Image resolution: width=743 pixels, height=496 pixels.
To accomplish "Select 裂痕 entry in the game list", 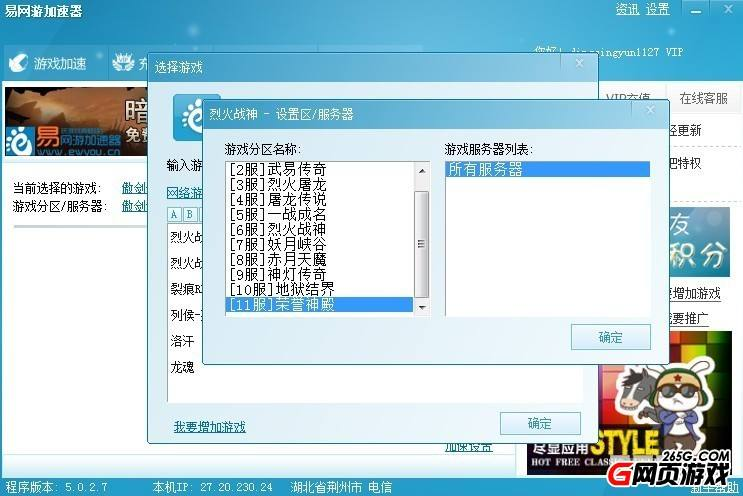I will 186,289.
